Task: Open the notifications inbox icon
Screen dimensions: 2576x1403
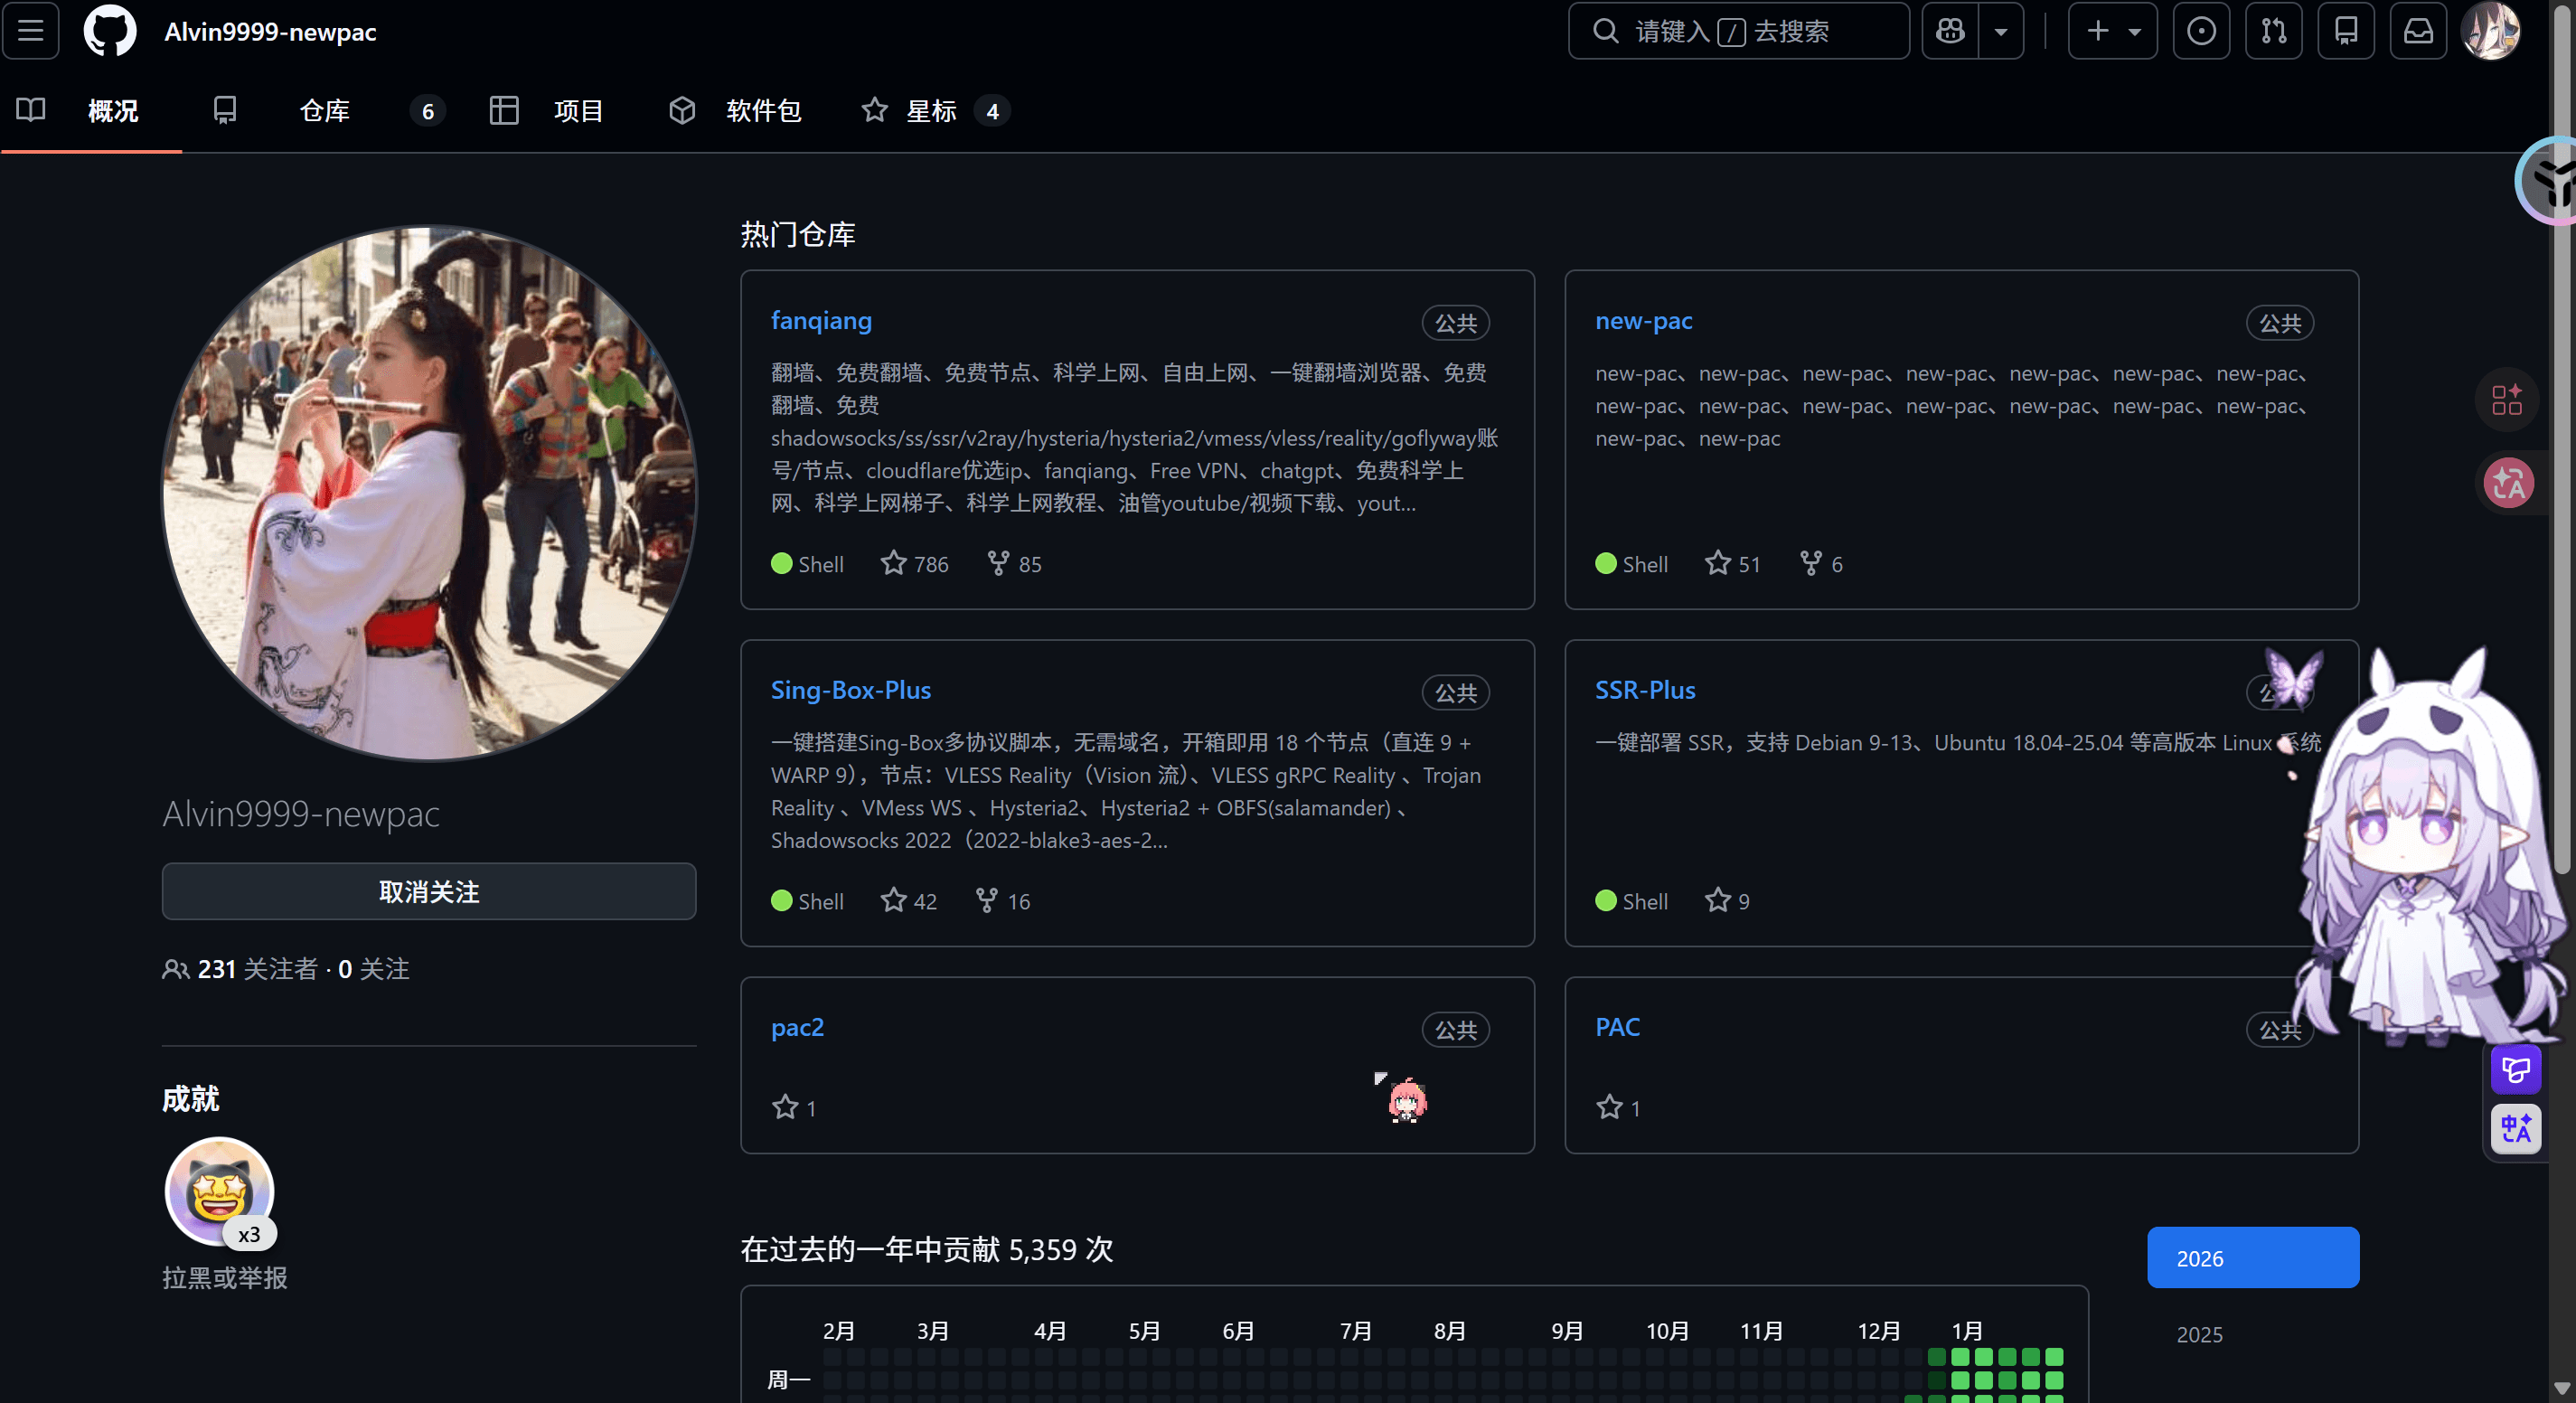Action: pyautogui.click(x=2418, y=31)
